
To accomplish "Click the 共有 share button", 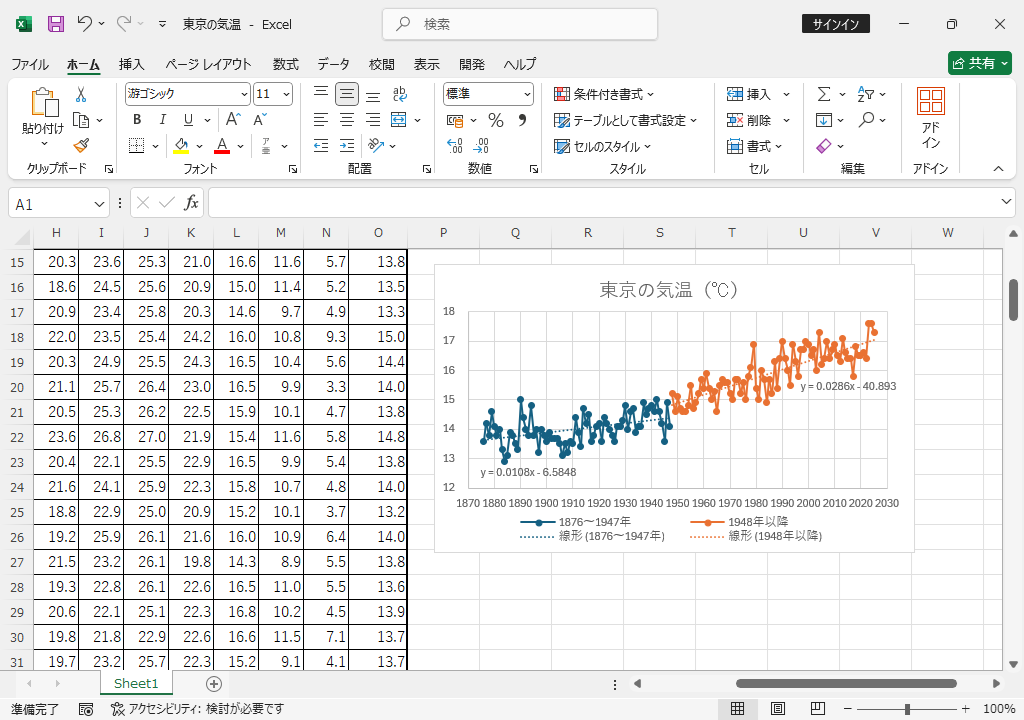I will (980, 63).
